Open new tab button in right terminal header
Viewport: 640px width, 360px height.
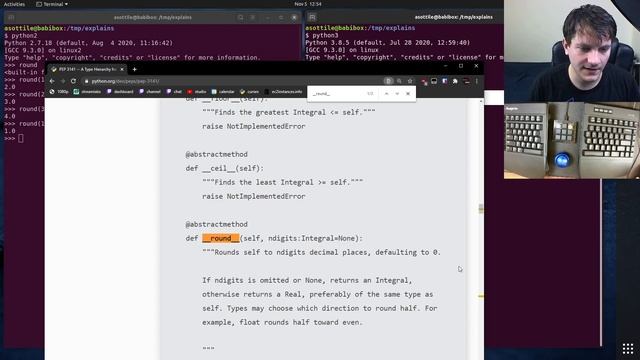312,18
